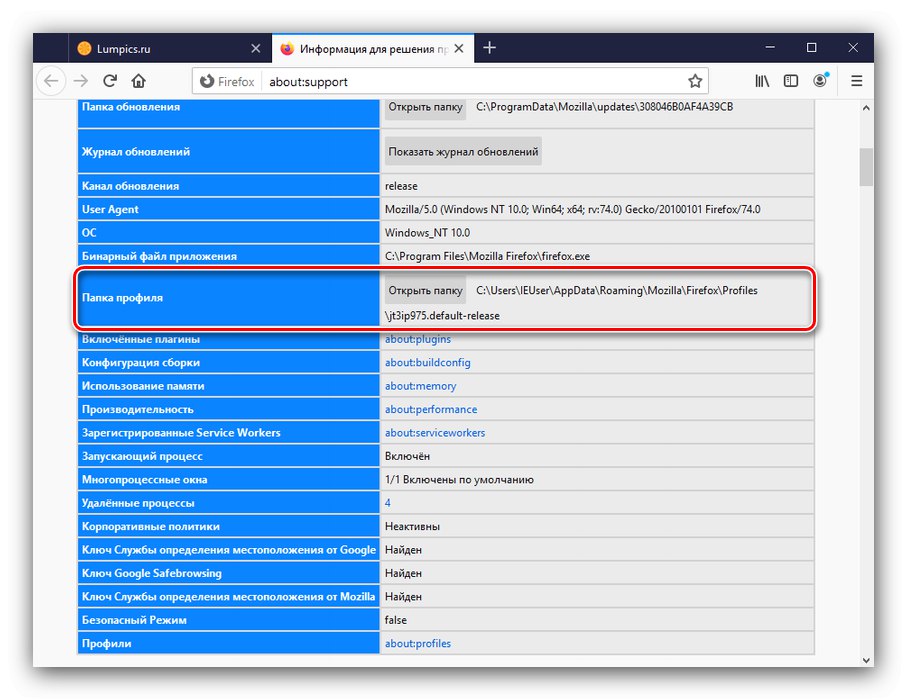This screenshot has height=700, width=907.
Task: Click the Неактивны value
Action: point(412,526)
